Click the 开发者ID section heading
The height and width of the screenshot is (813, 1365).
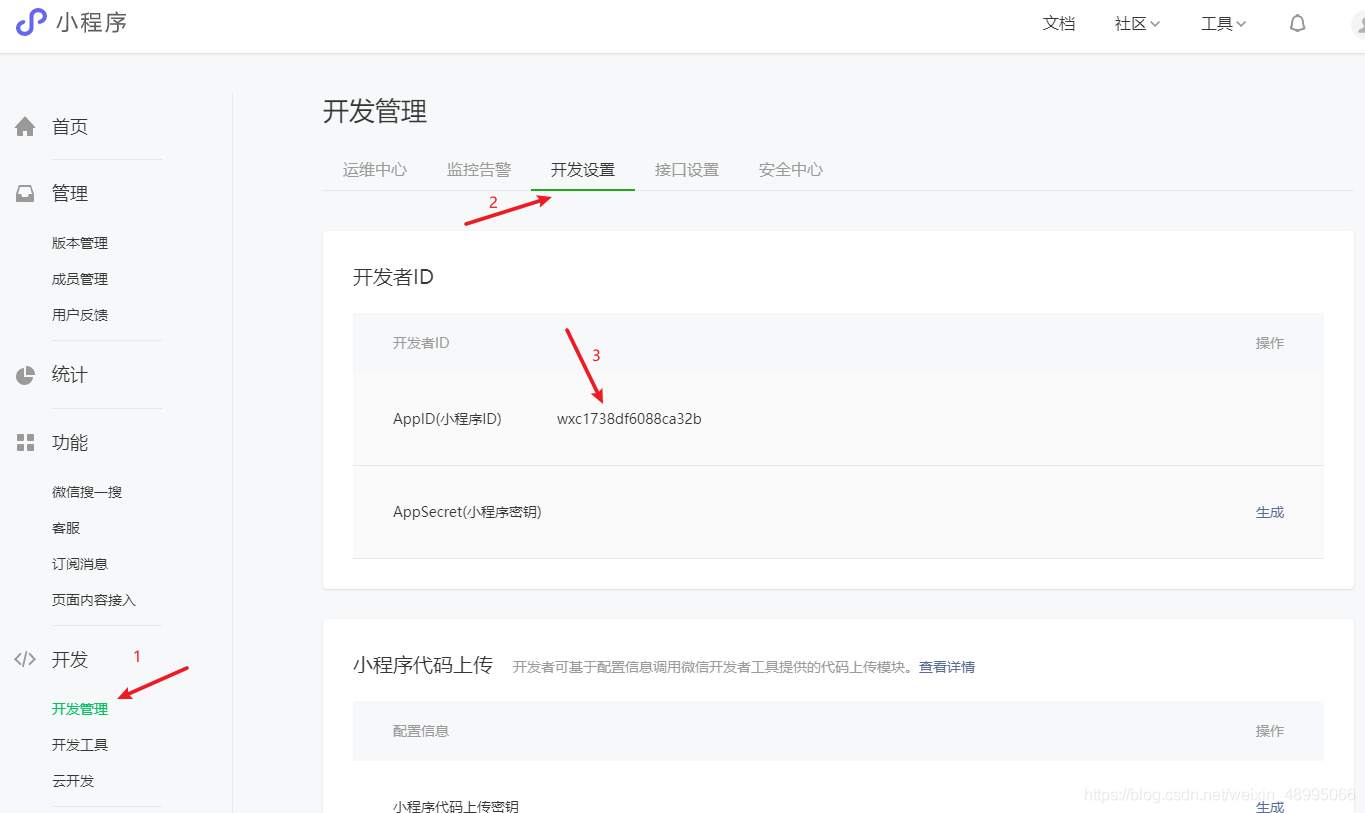393,277
